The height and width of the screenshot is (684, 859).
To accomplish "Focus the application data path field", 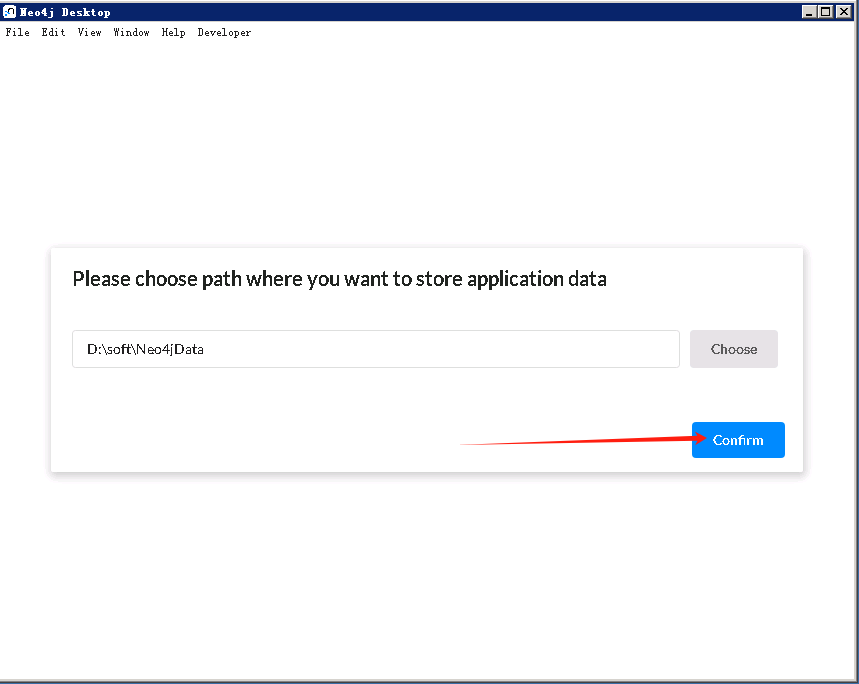I will [x=376, y=349].
